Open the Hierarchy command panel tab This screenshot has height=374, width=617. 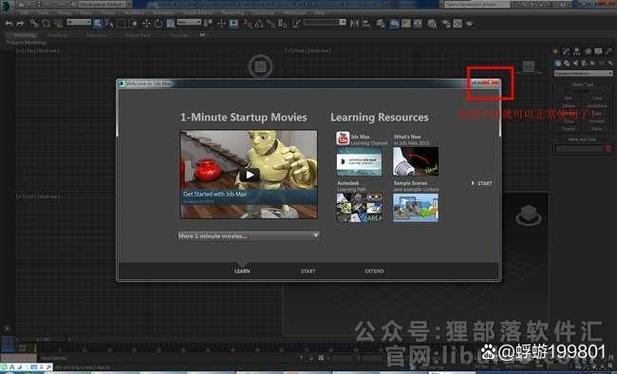pyautogui.click(x=577, y=52)
